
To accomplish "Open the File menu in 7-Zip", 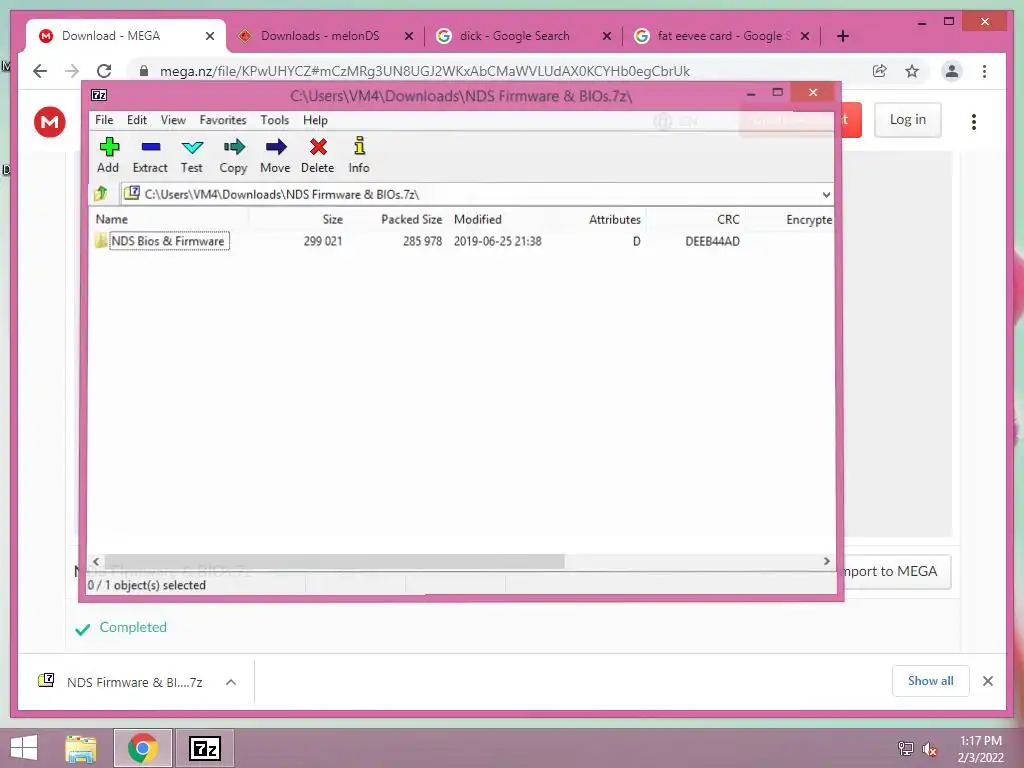I will pyautogui.click(x=104, y=120).
